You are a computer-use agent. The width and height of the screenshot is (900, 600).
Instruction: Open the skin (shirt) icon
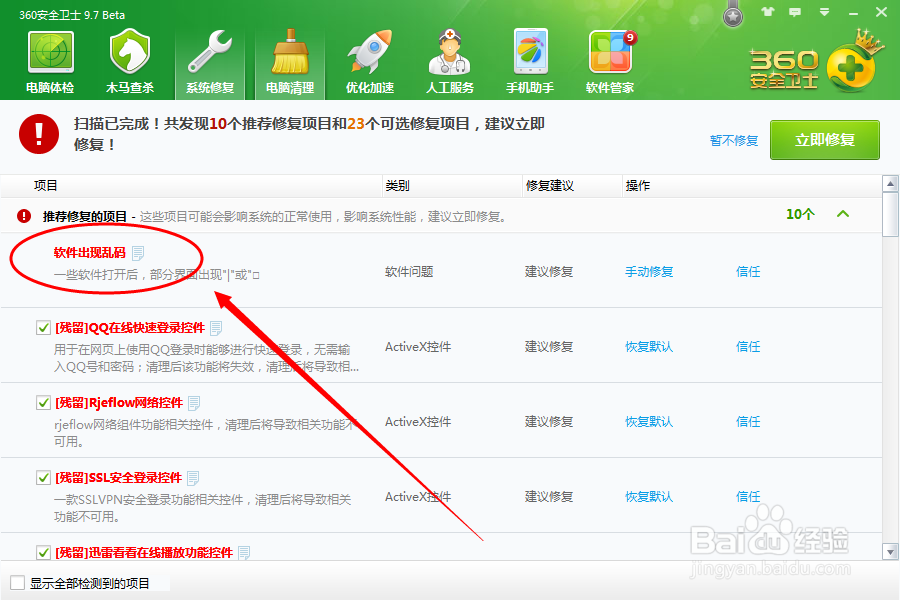tap(767, 11)
